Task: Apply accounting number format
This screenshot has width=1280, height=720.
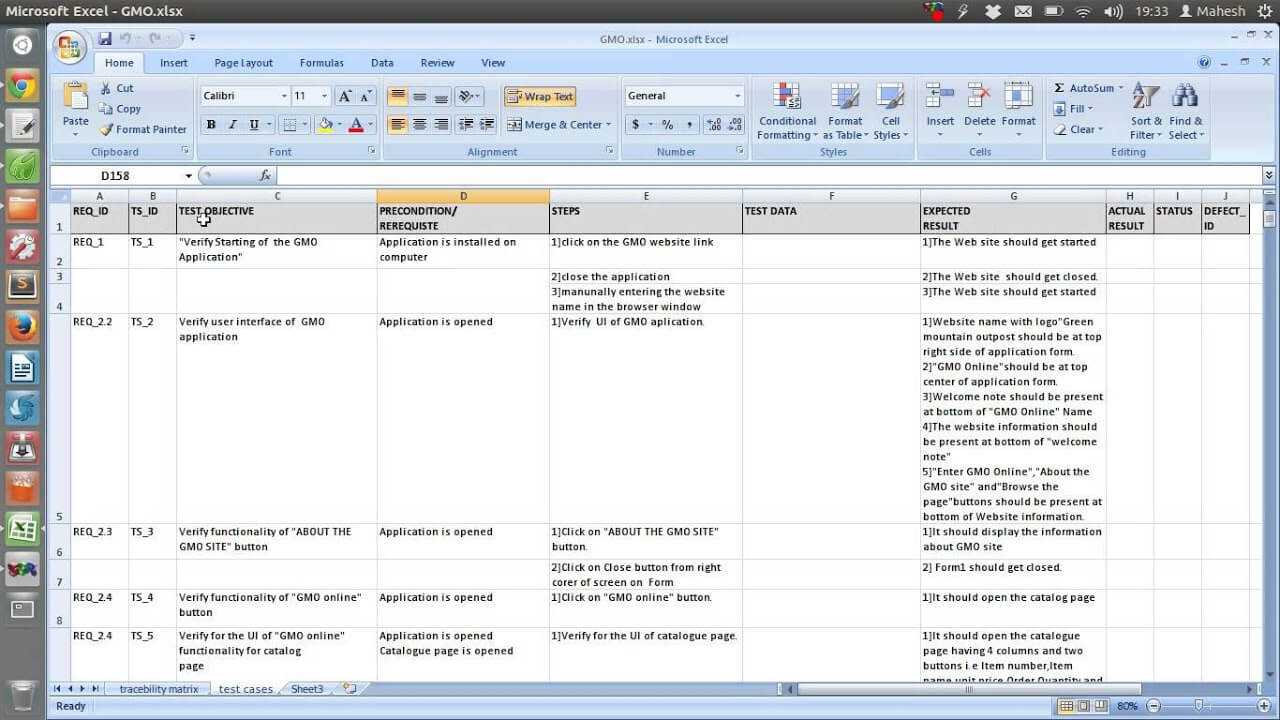Action: (635, 125)
